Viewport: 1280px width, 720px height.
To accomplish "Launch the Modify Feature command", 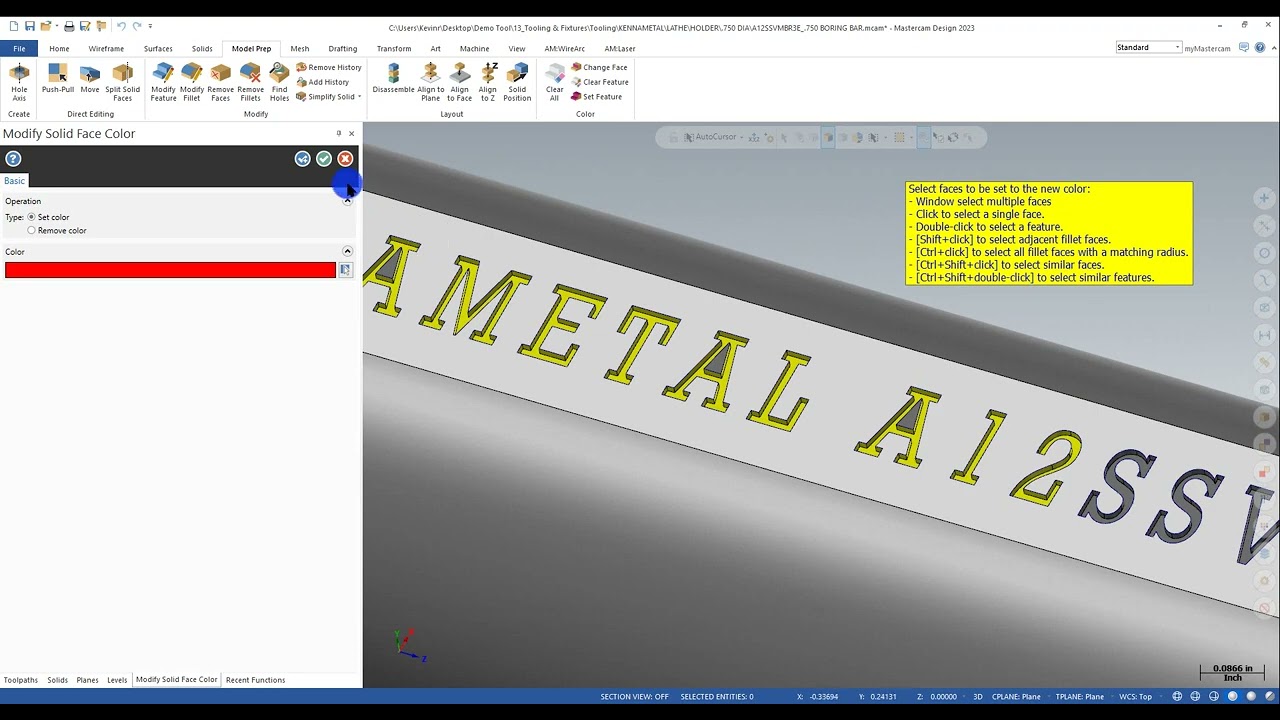I will [x=163, y=82].
